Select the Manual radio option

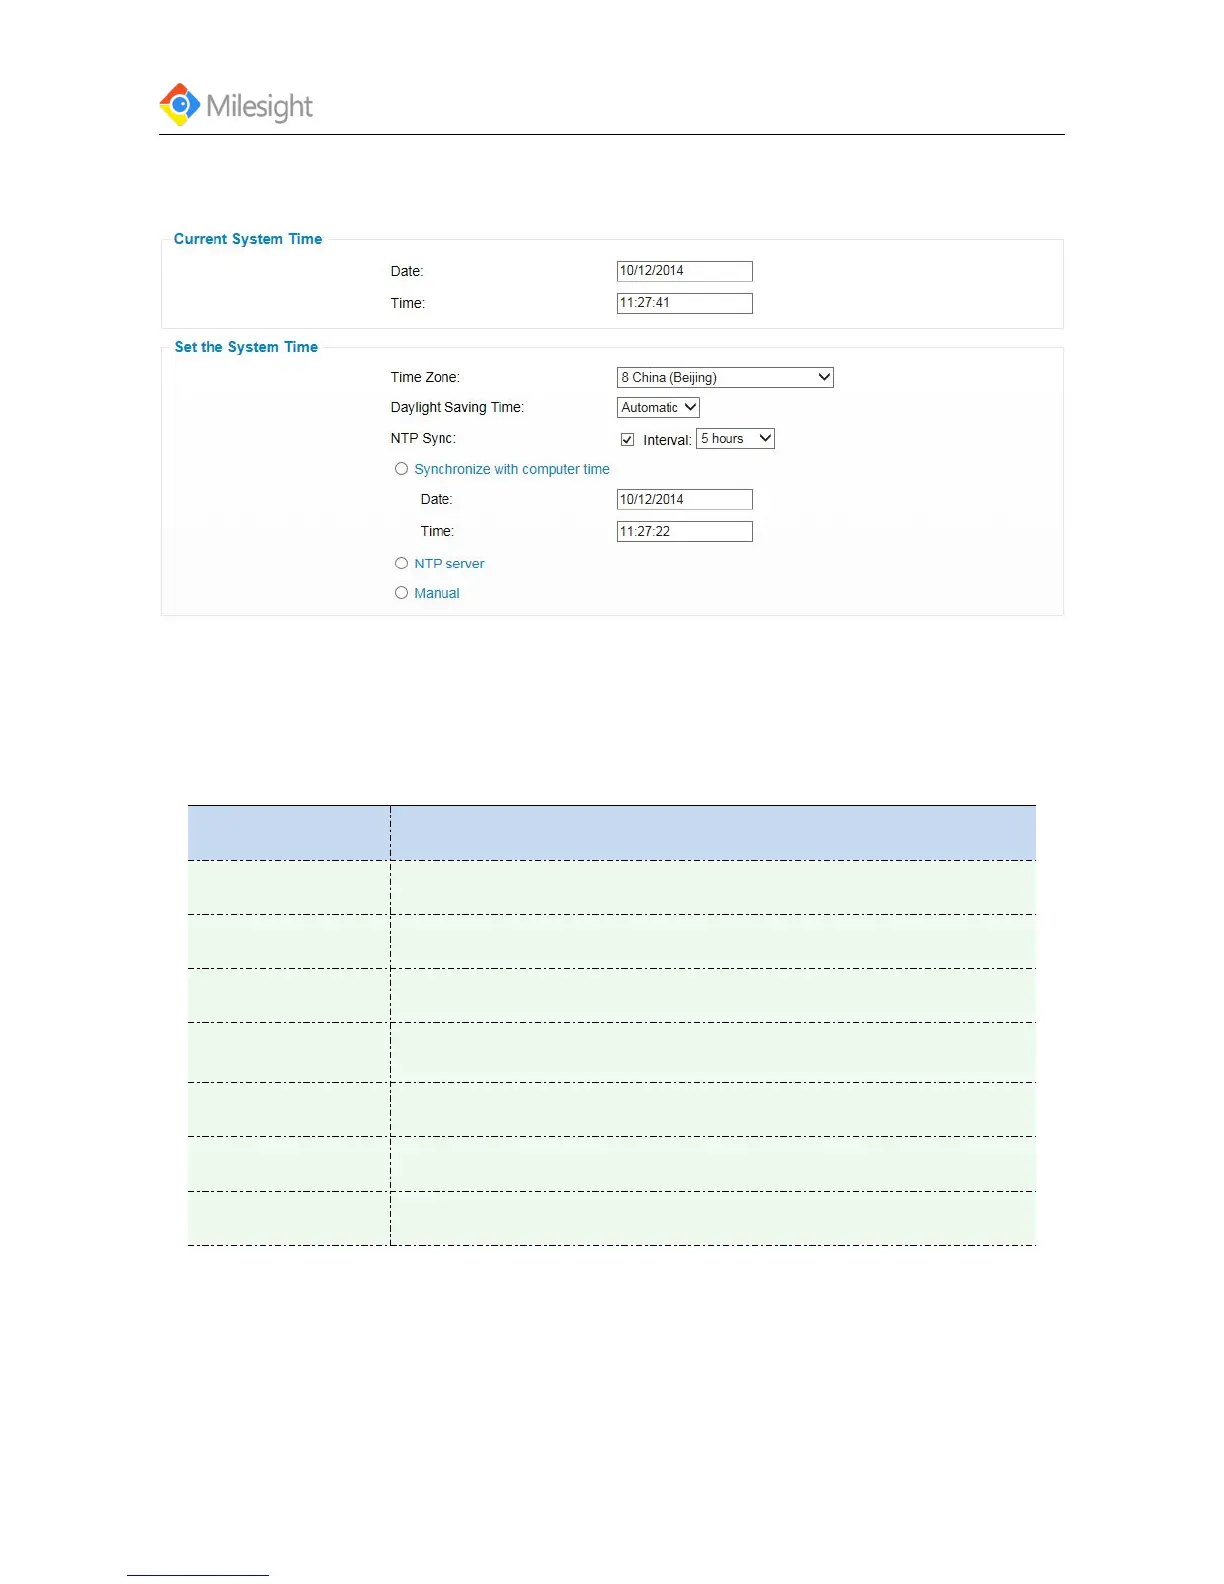click(401, 593)
